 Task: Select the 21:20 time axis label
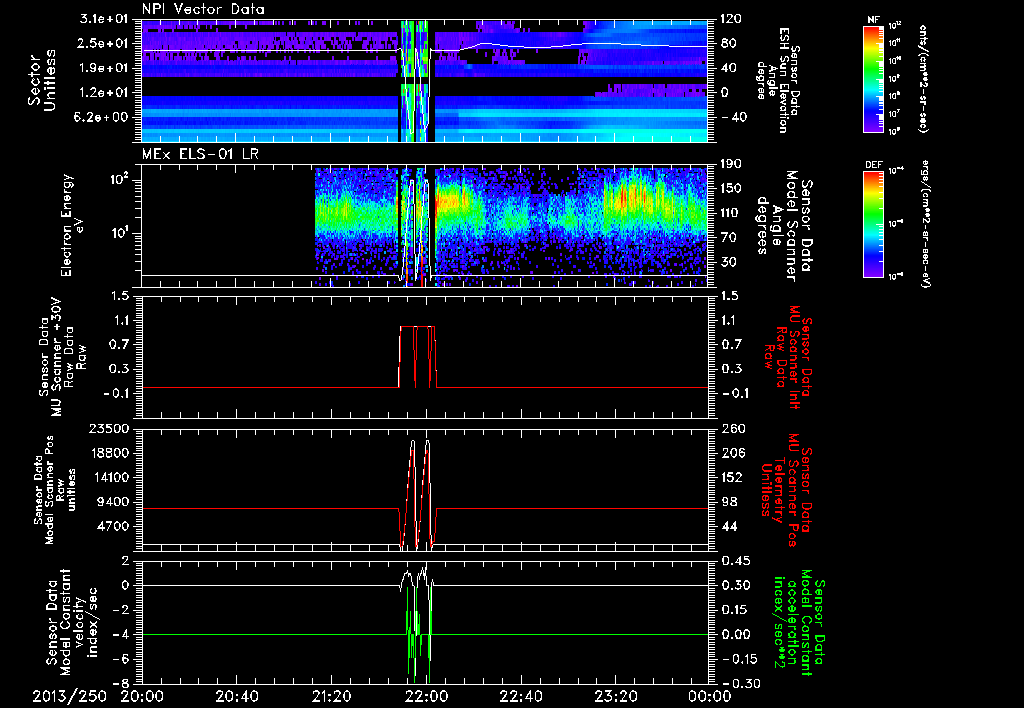point(331,696)
